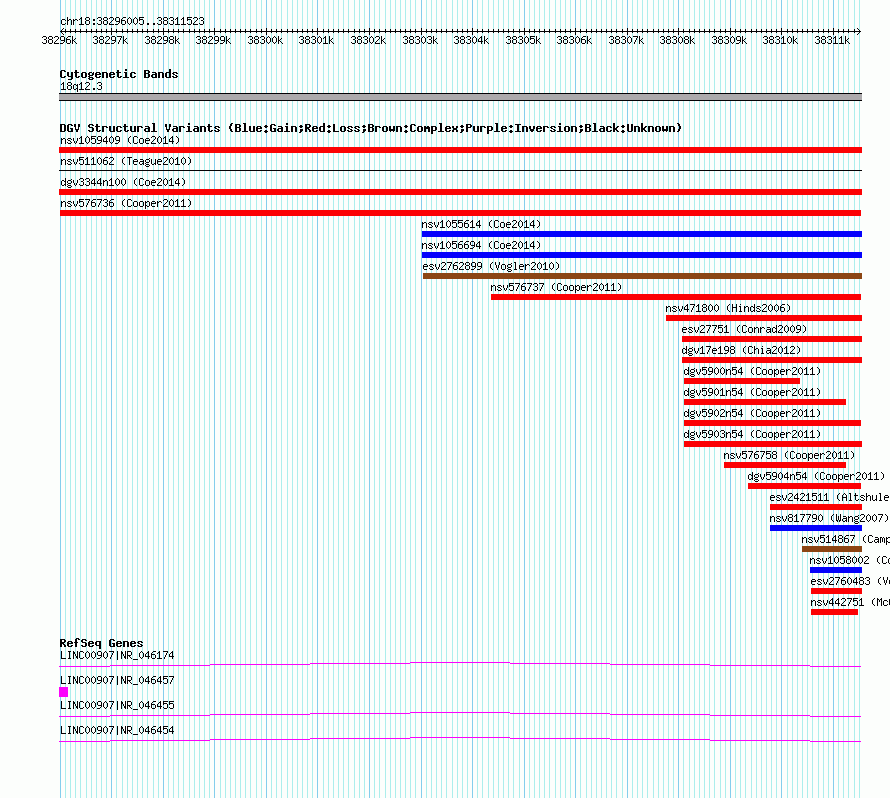This screenshot has height=798, width=890.
Task: Click the nsv1058002 blue gain bar
Action: pos(836,570)
